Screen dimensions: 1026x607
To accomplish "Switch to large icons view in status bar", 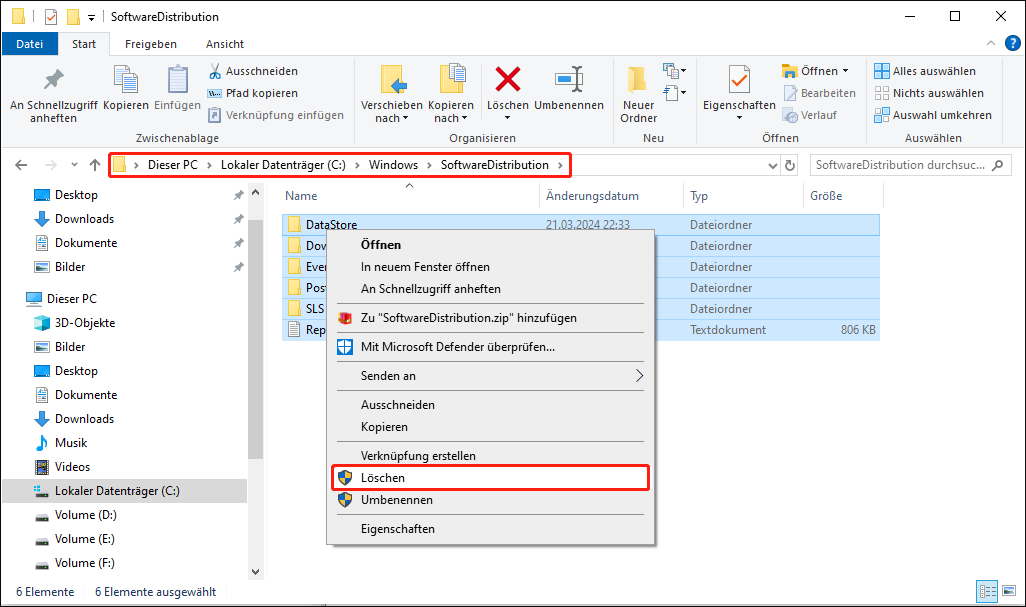I will point(1009,591).
